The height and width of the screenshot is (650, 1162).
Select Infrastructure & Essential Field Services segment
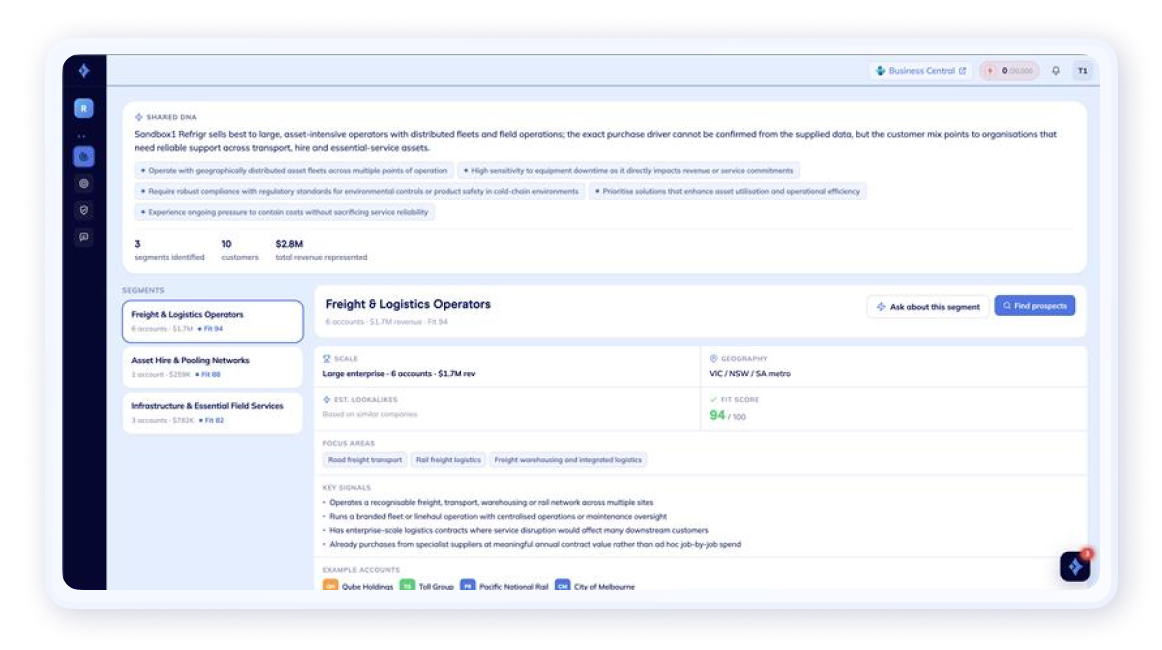213,413
